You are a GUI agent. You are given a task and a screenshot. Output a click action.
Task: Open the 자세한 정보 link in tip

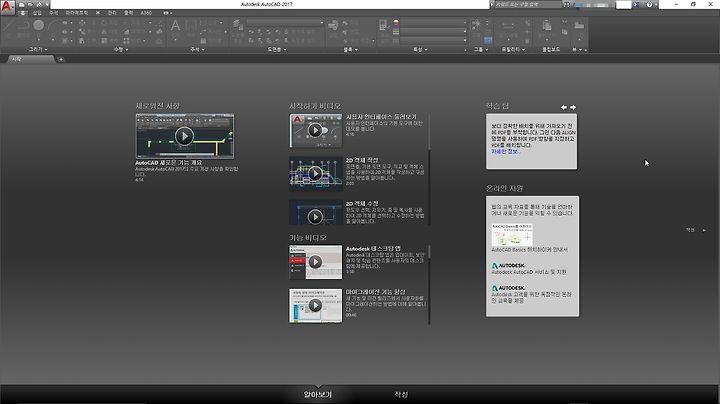pyautogui.click(x=506, y=152)
